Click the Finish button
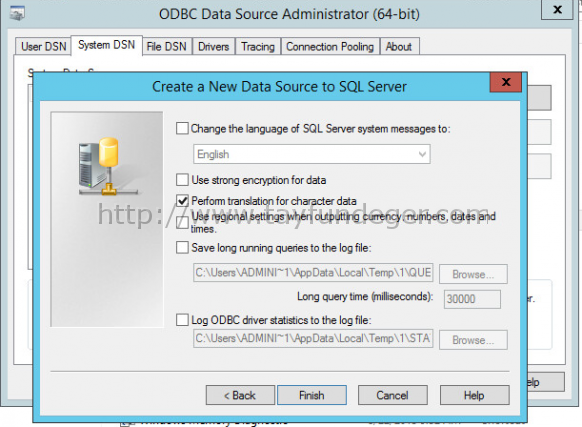This screenshot has height=427, width=582. [x=312, y=395]
